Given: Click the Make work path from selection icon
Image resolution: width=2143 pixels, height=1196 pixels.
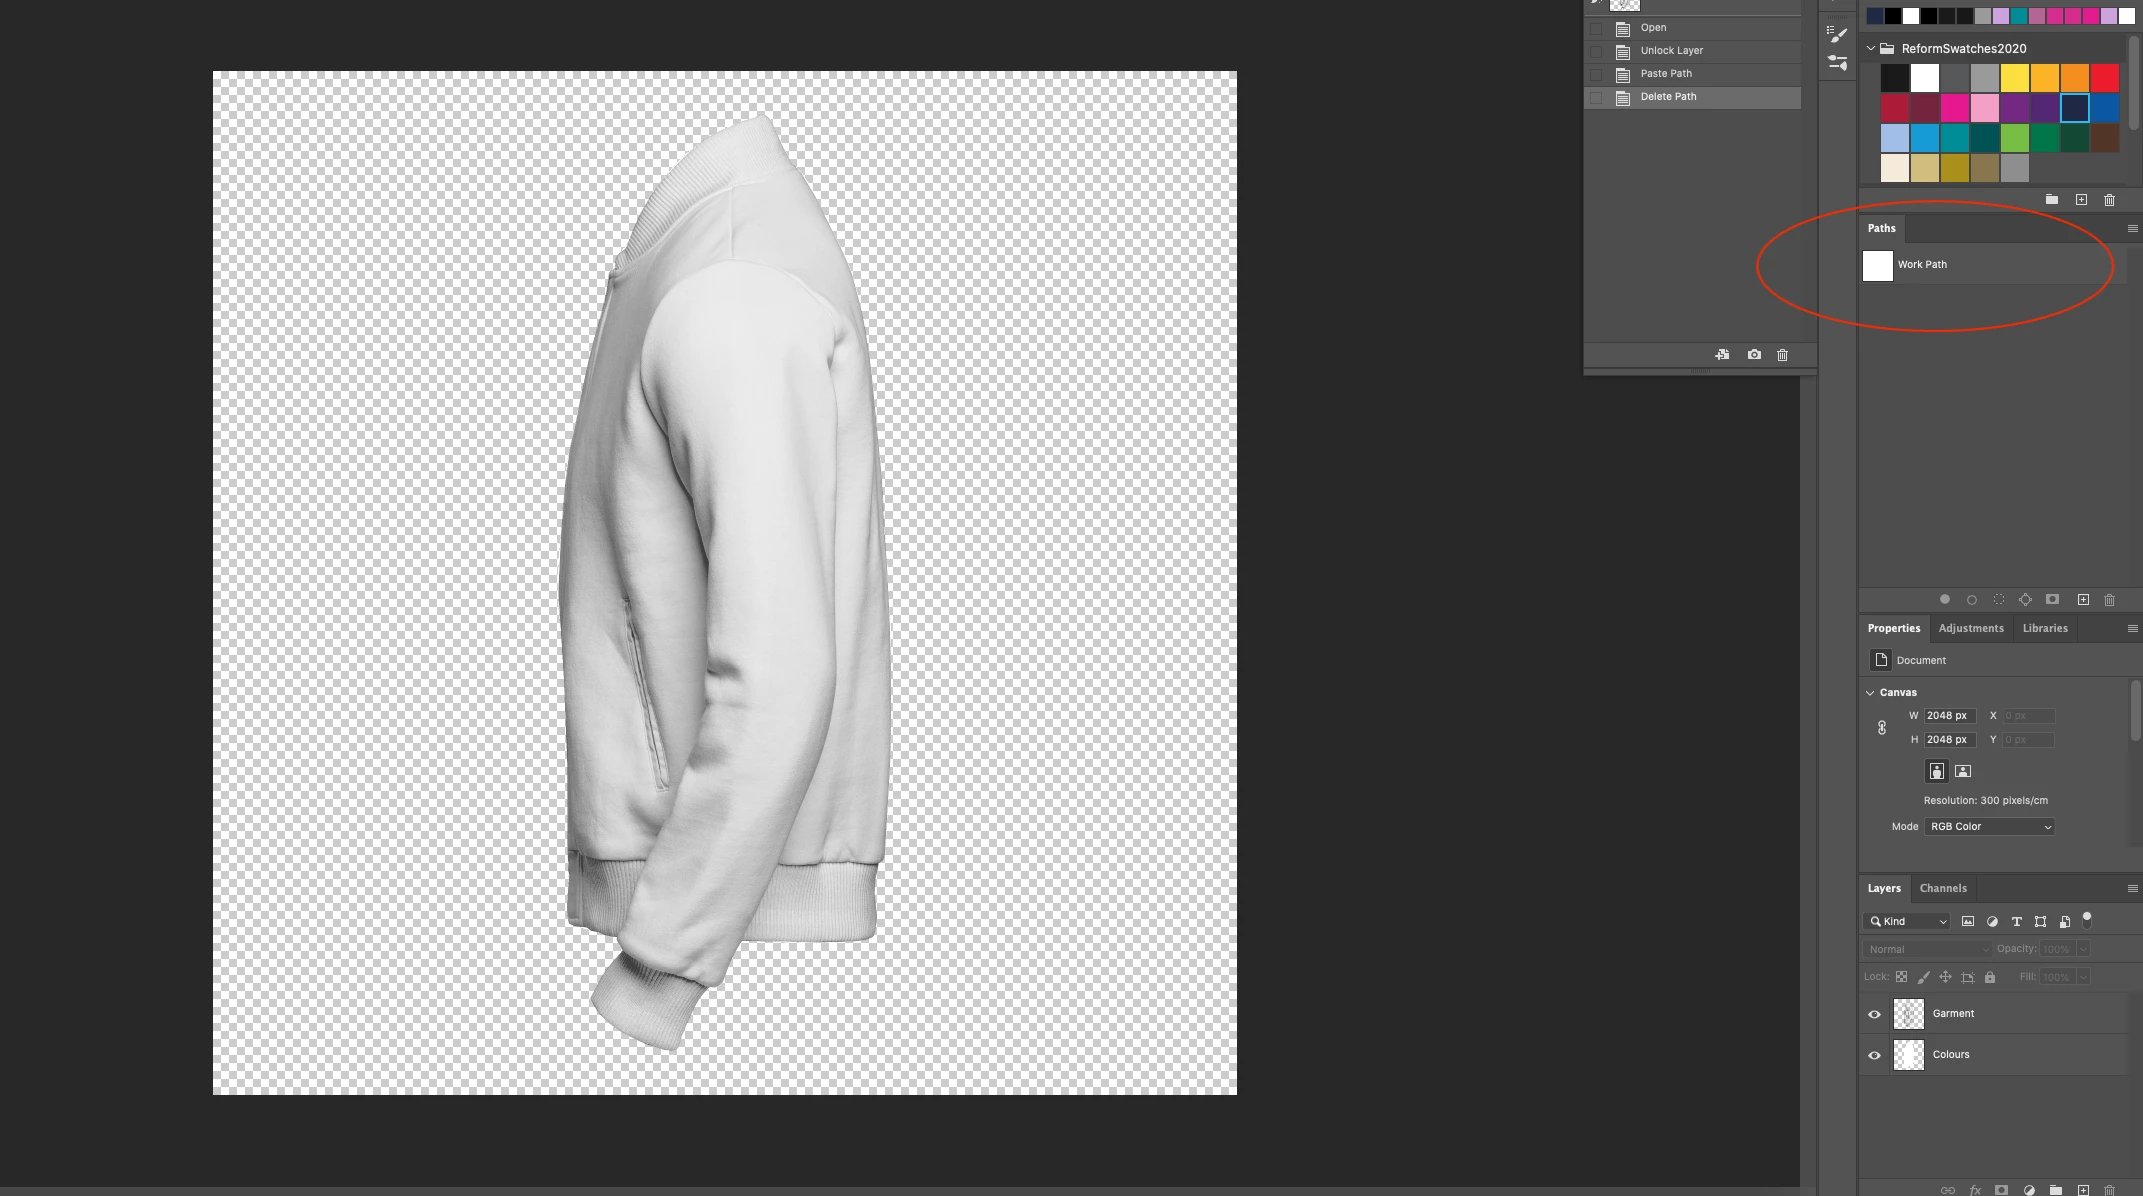Looking at the screenshot, I should point(2025,600).
